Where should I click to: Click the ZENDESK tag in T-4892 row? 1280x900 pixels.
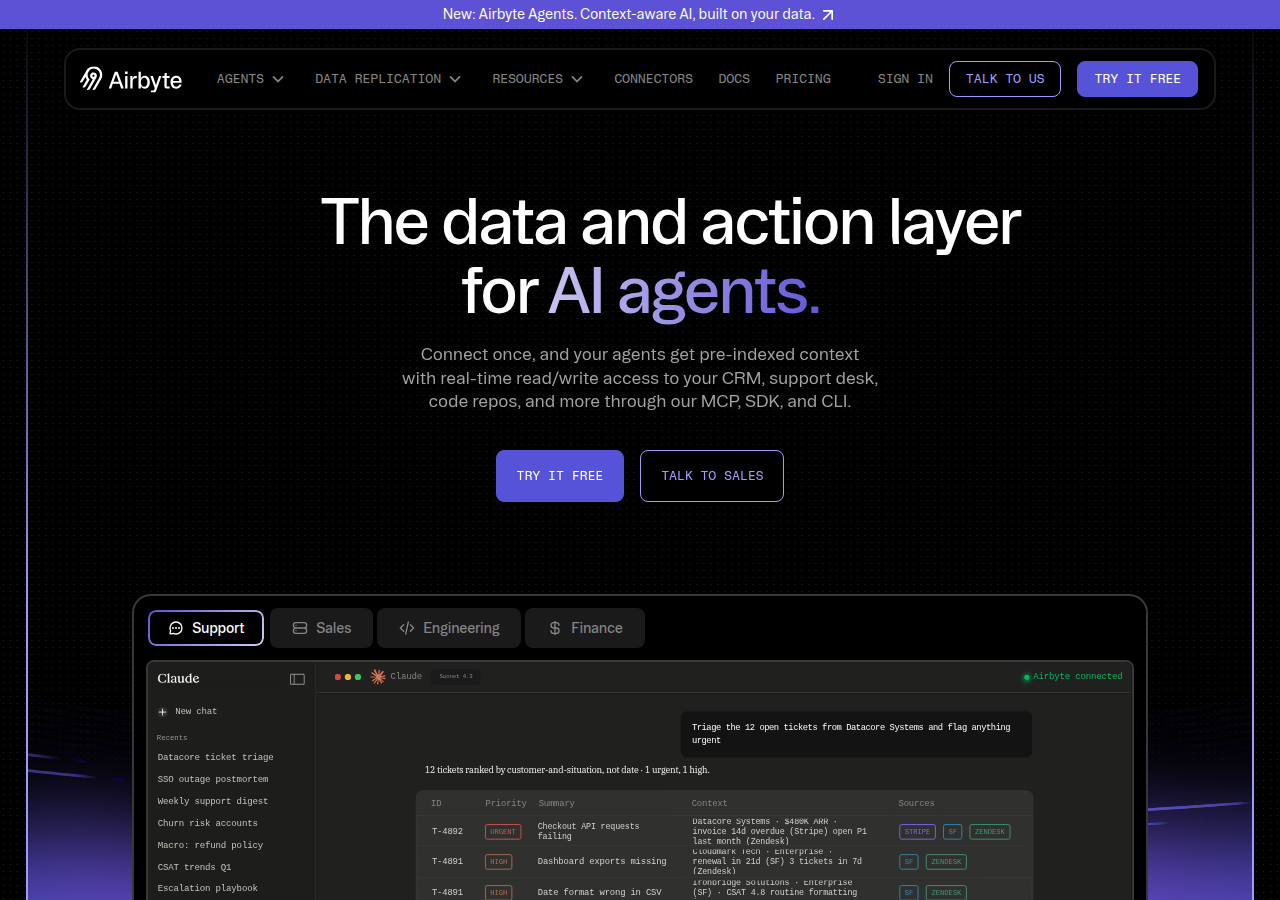pyautogui.click(x=990, y=832)
